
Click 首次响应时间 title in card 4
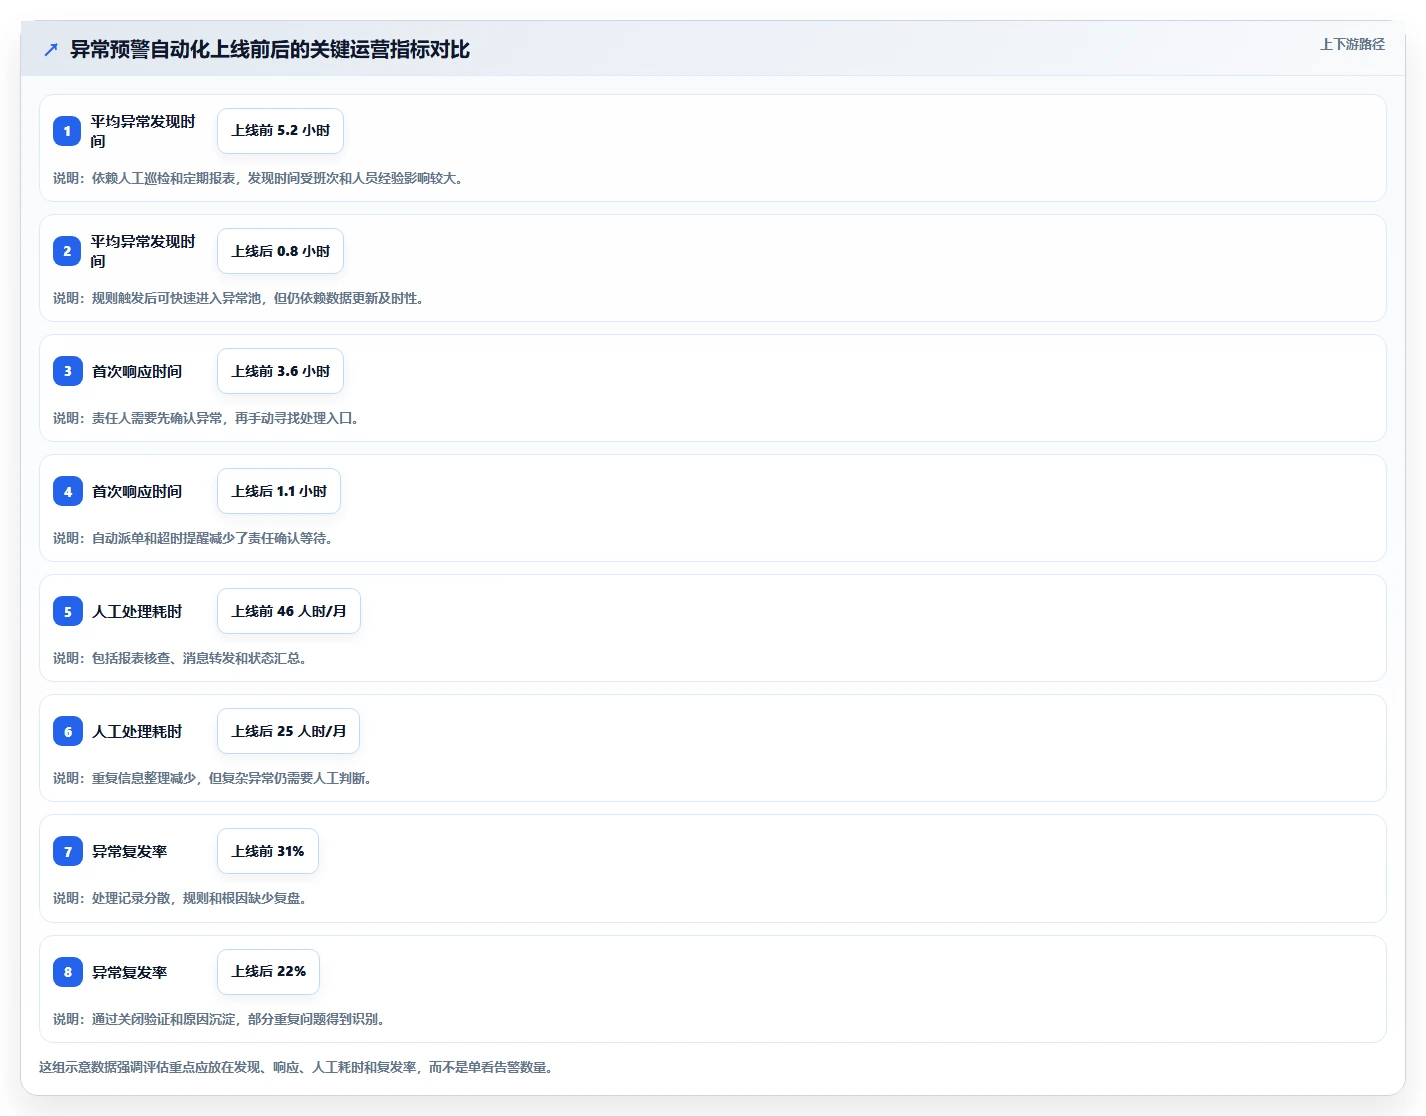click(x=137, y=491)
